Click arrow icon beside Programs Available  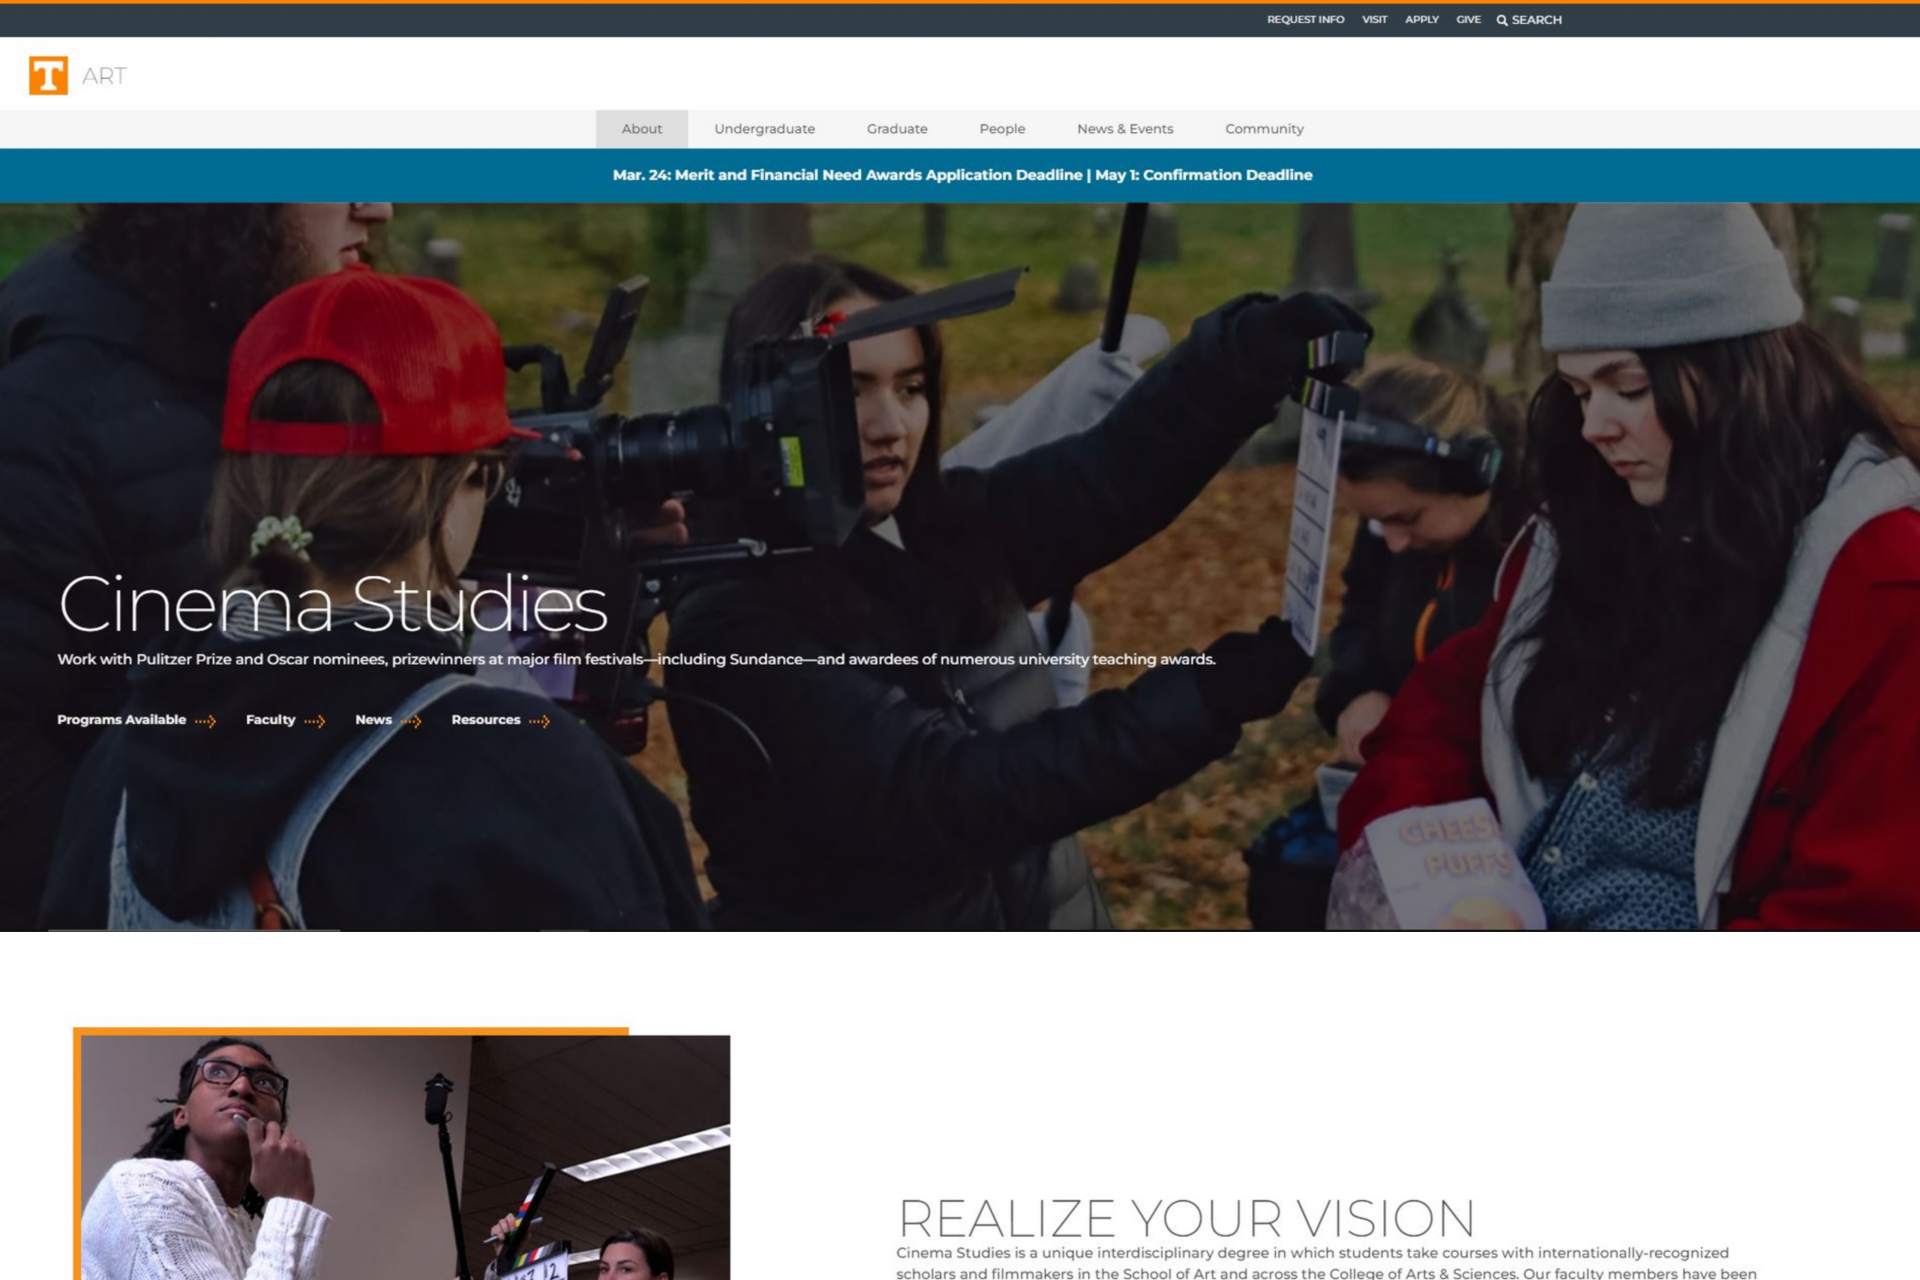[206, 721]
